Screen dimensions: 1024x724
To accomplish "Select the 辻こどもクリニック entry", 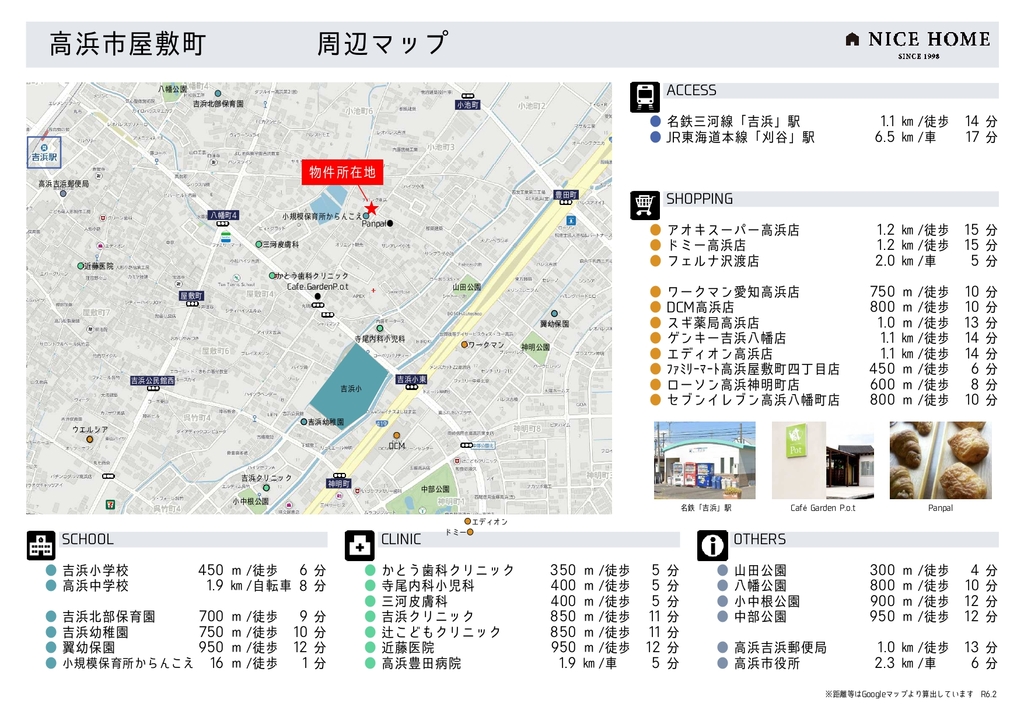I will [522, 632].
